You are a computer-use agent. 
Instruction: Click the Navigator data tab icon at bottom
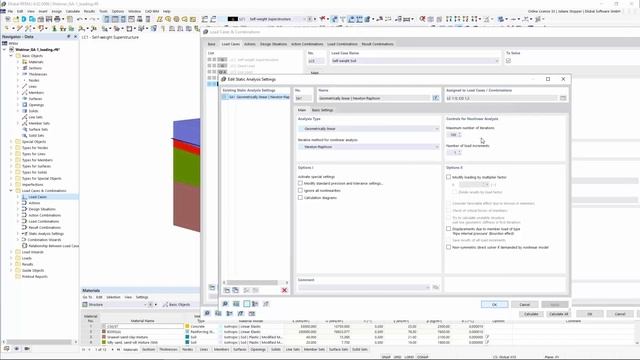[x=7, y=349]
